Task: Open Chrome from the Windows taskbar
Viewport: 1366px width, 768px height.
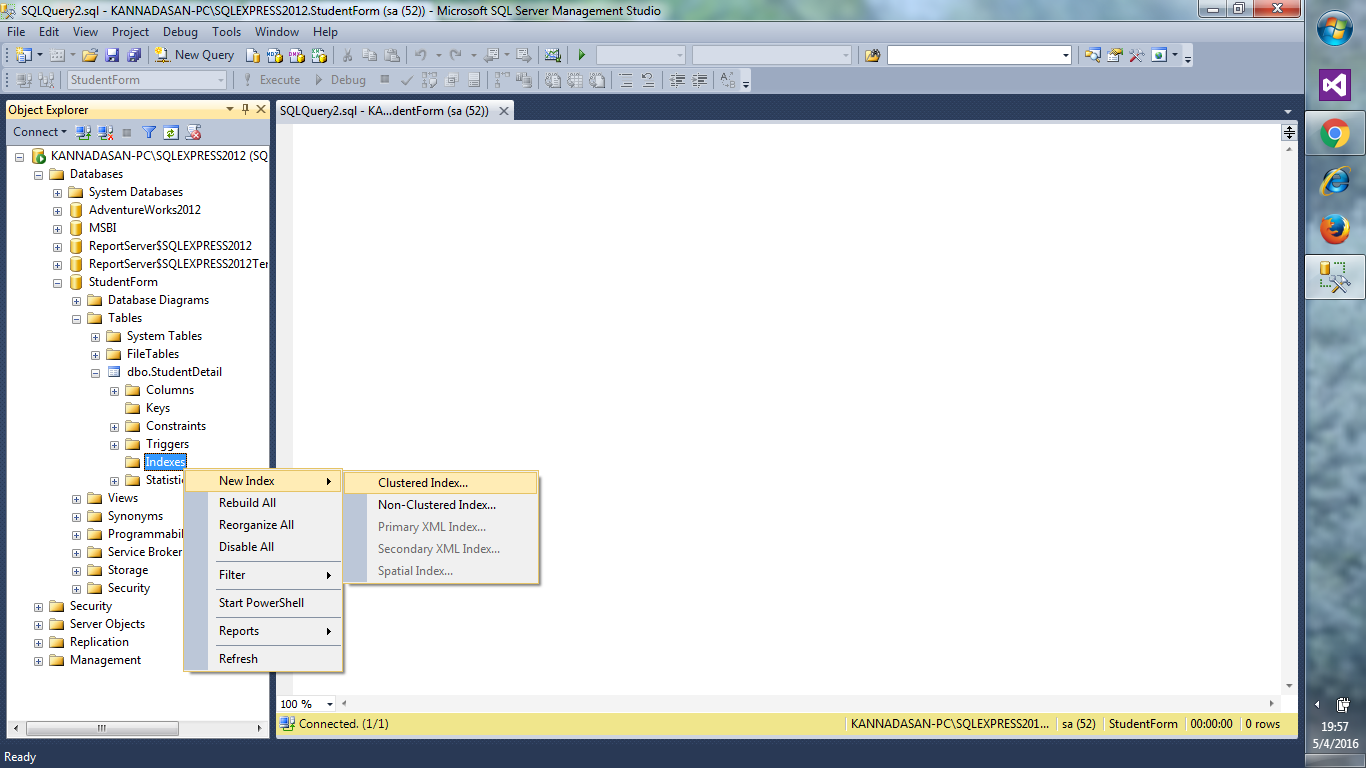Action: (x=1335, y=133)
